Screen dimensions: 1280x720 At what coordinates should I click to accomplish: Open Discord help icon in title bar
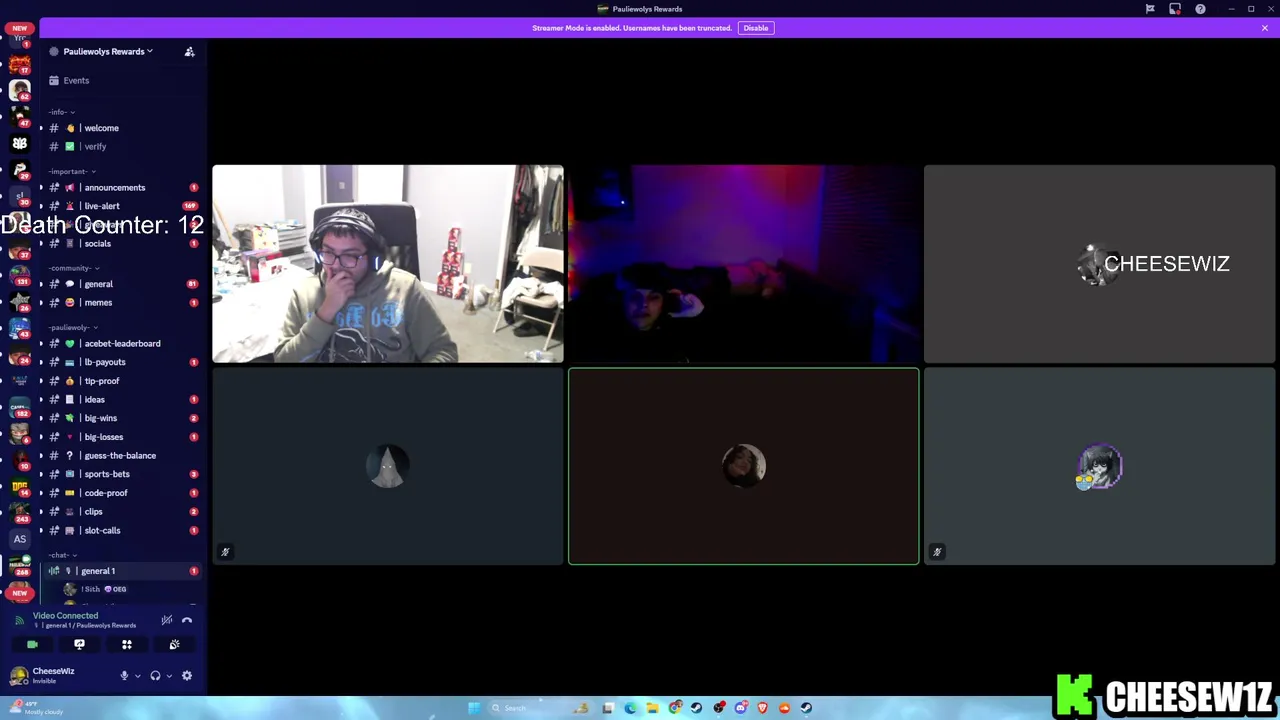click(x=1200, y=9)
